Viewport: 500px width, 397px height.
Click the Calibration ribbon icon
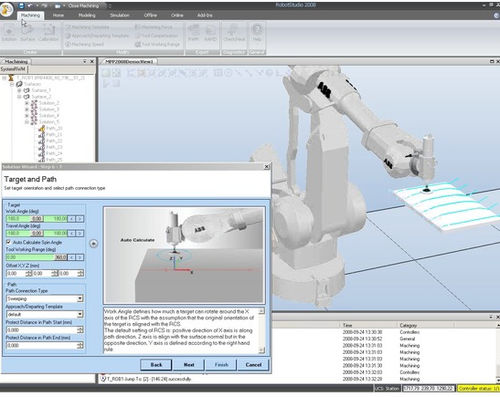click(48, 33)
